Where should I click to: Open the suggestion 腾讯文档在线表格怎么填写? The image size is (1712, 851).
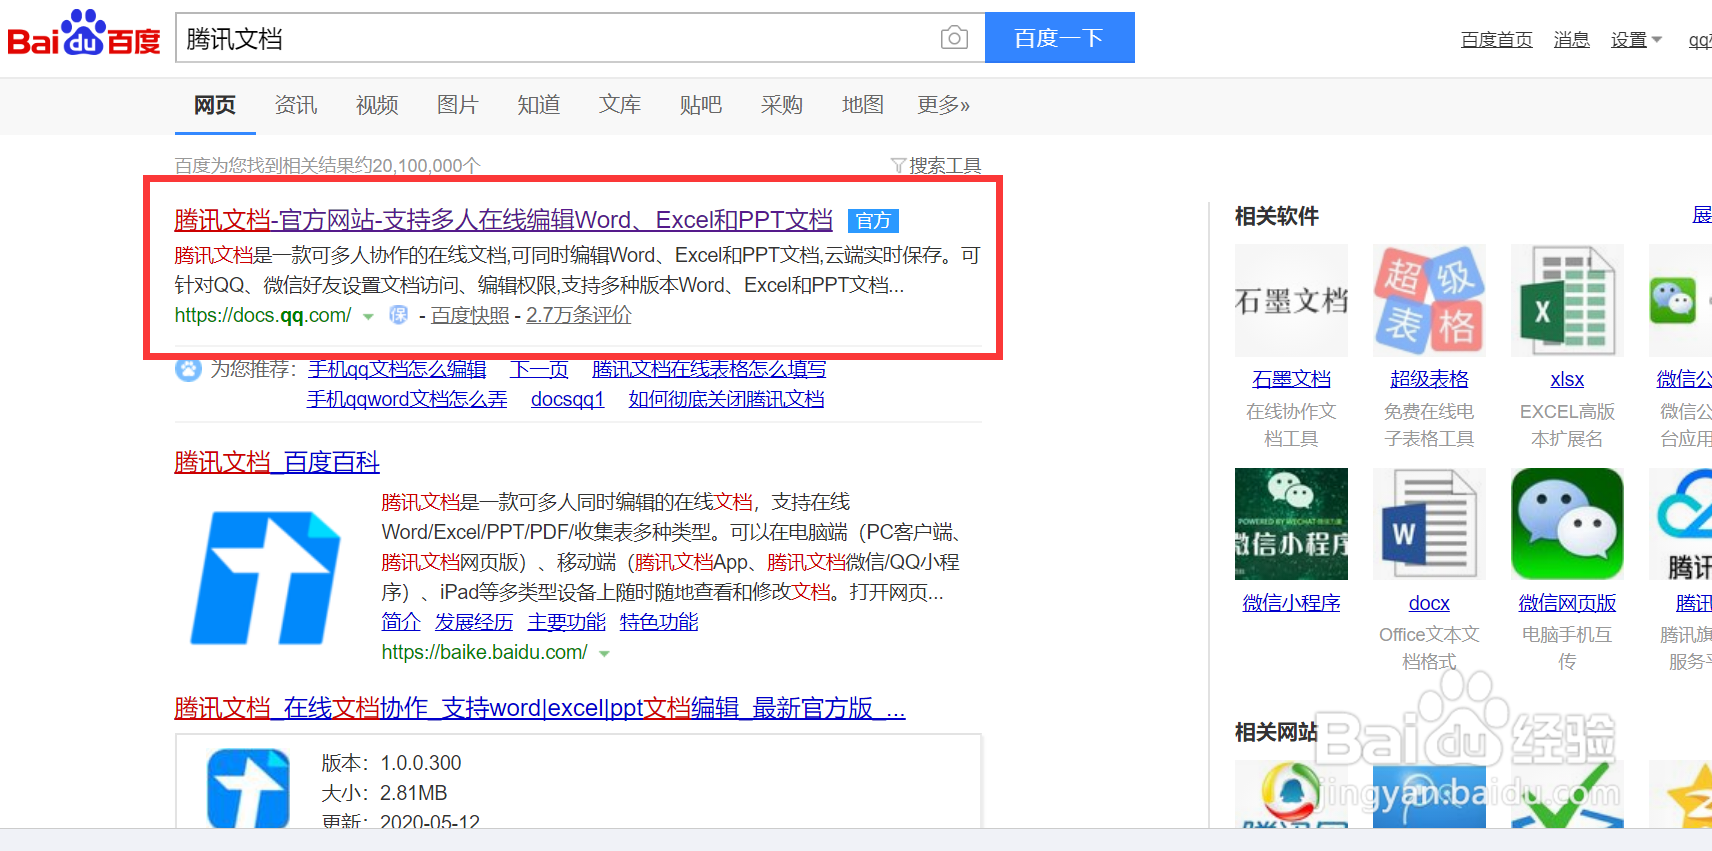click(709, 369)
